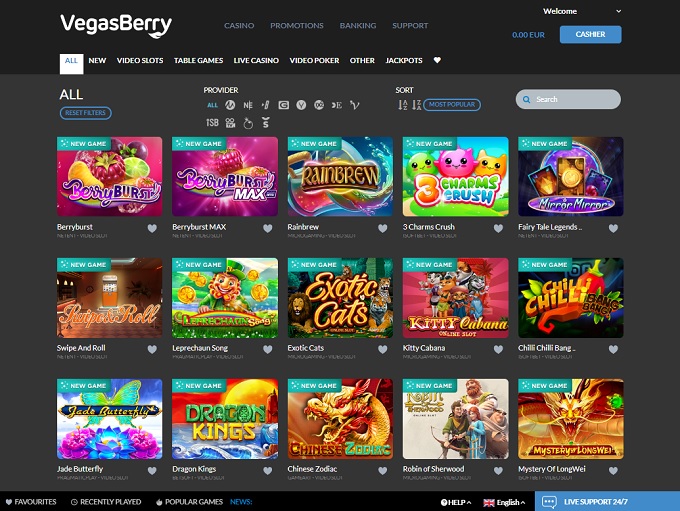
Task: Click the Cashier button
Action: coord(590,34)
